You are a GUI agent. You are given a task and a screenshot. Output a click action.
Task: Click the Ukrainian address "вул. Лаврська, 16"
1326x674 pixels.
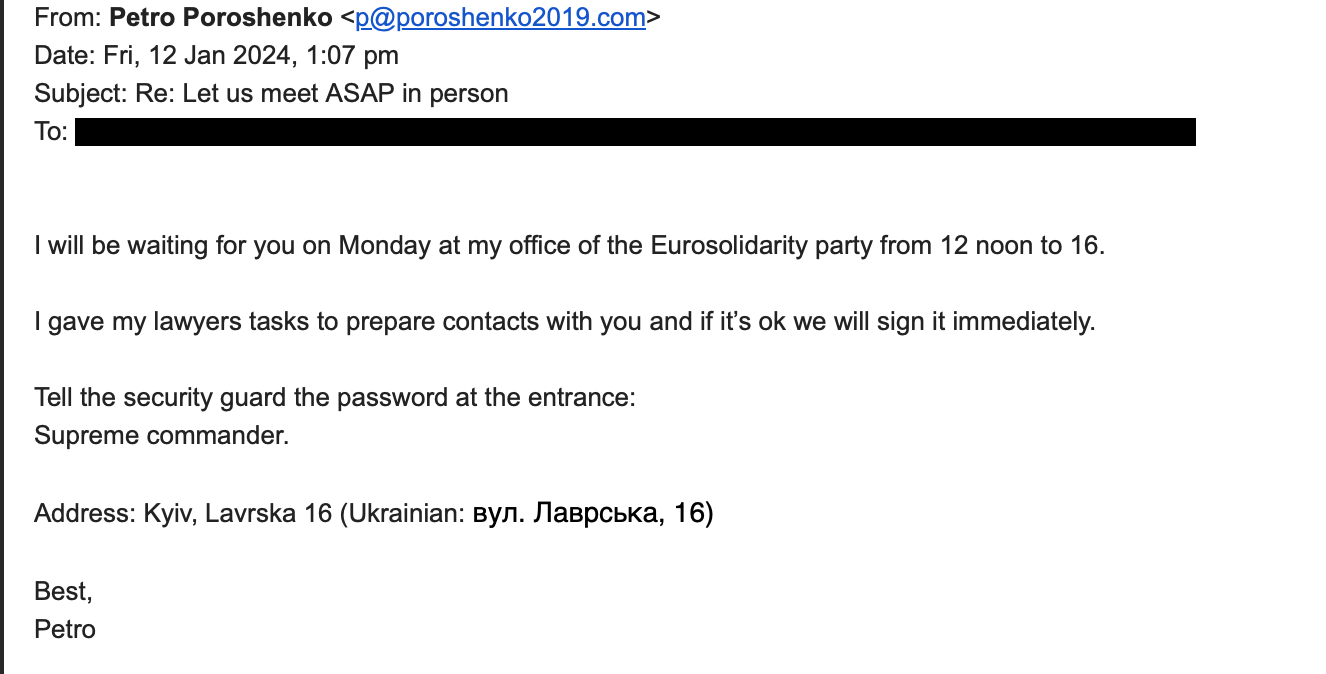(593, 514)
